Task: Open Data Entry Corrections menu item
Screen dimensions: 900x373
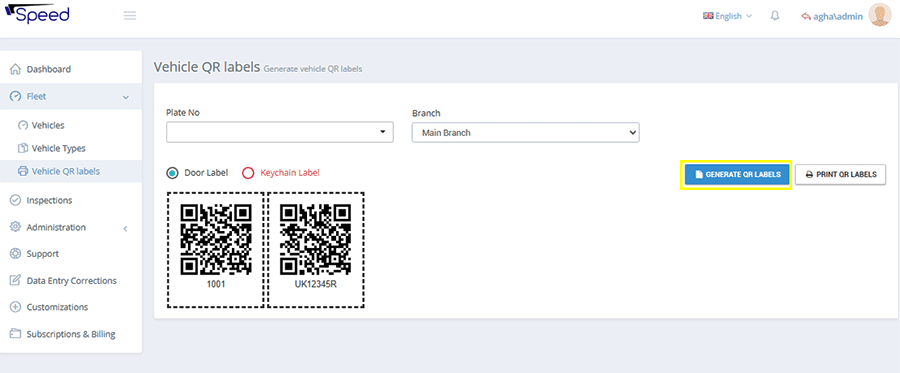Action: [x=71, y=281]
